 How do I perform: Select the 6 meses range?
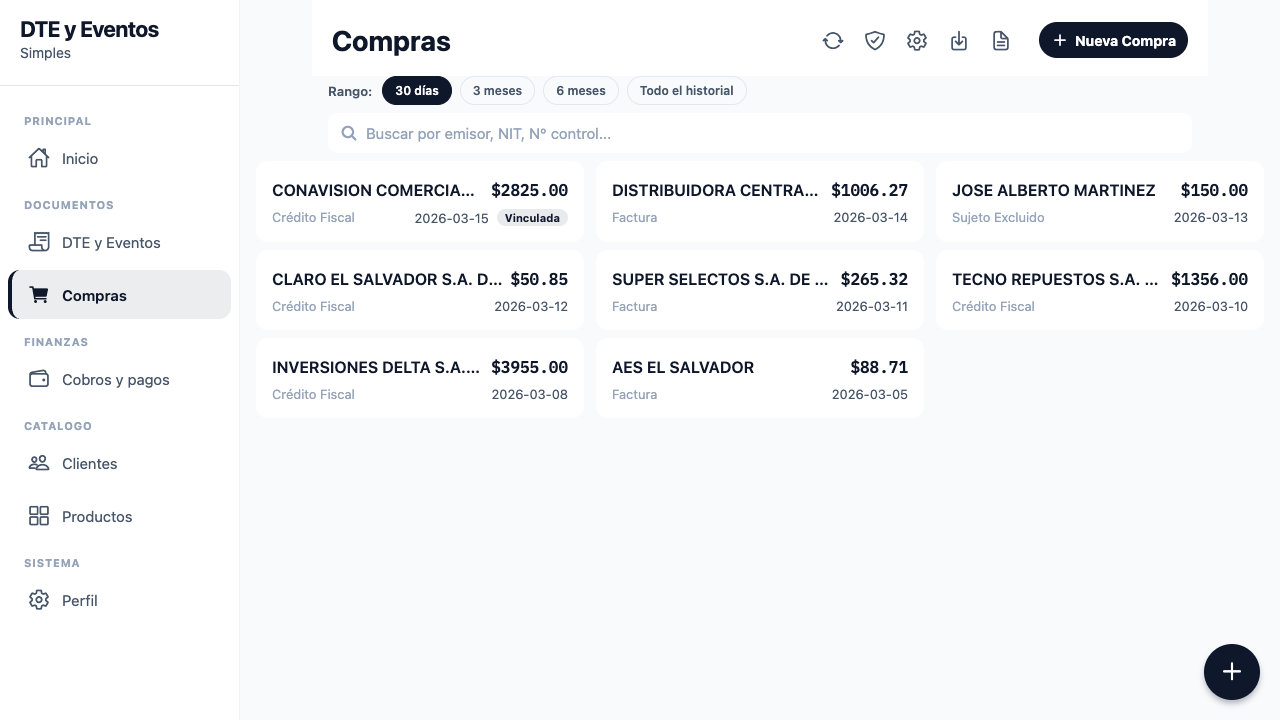(581, 91)
